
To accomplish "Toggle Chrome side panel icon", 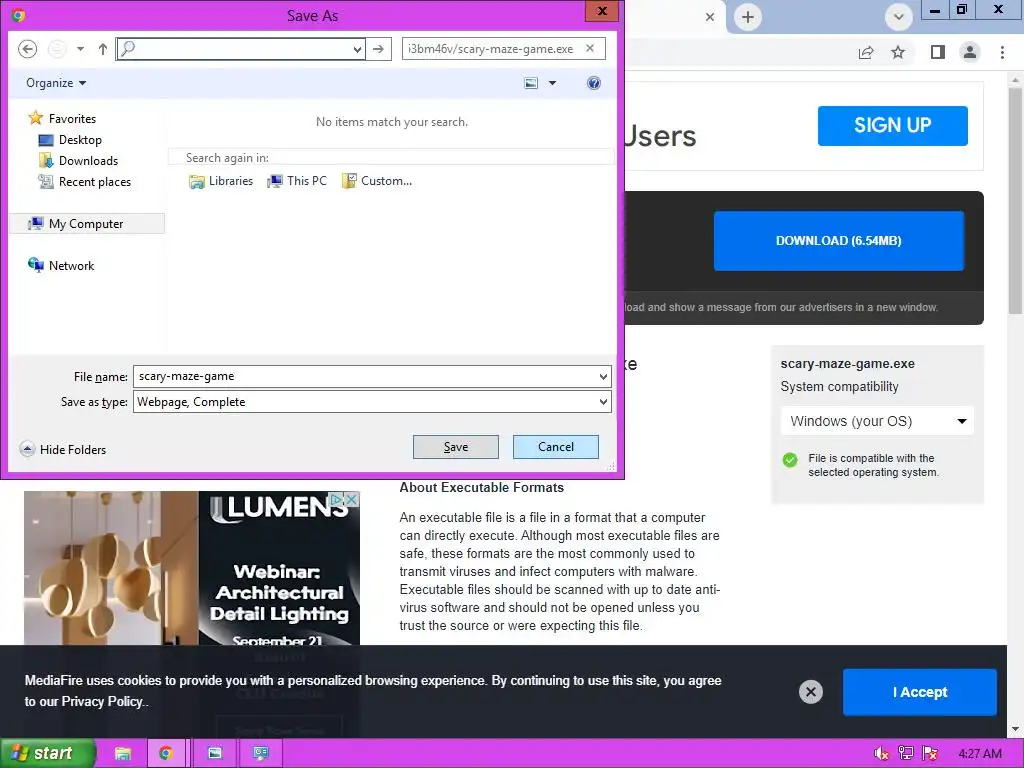I will coord(938,52).
